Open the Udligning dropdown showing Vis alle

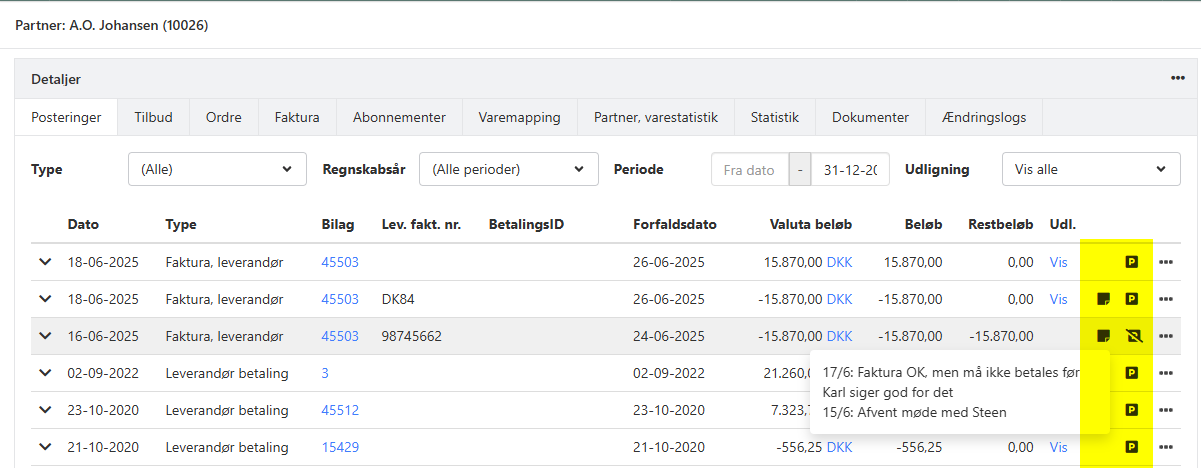pos(1090,169)
